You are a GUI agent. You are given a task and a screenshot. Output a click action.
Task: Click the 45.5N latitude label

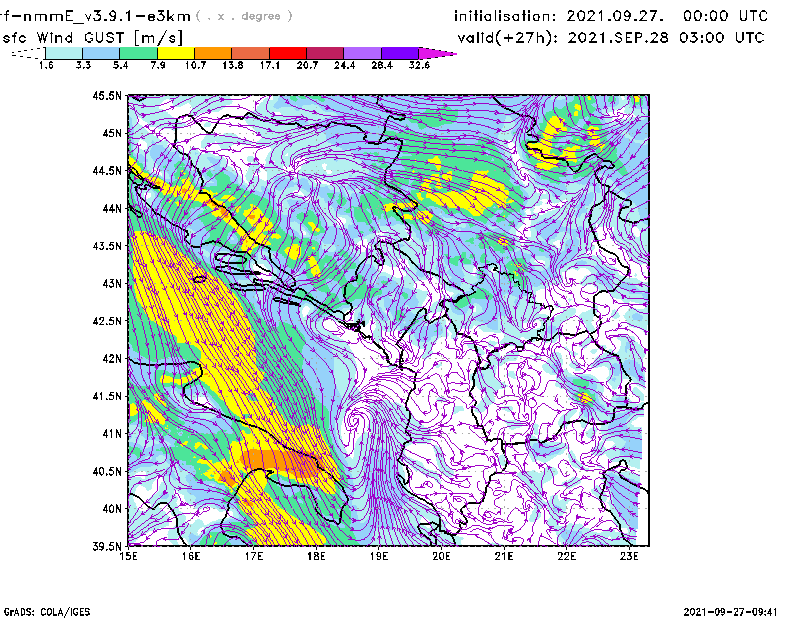point(107,95)
